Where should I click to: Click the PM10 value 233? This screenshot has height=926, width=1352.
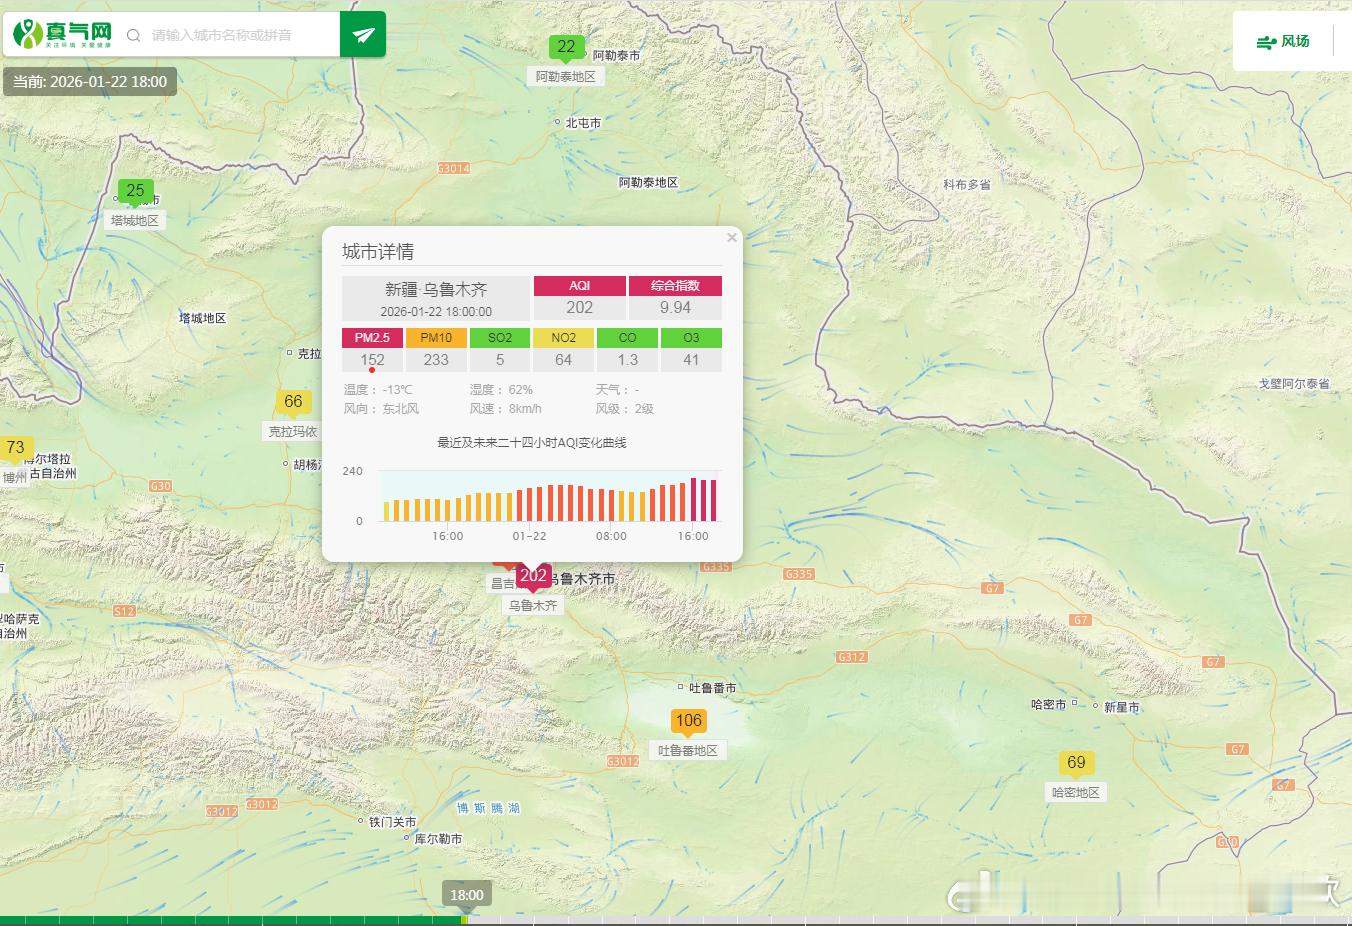tap(436, 360)
